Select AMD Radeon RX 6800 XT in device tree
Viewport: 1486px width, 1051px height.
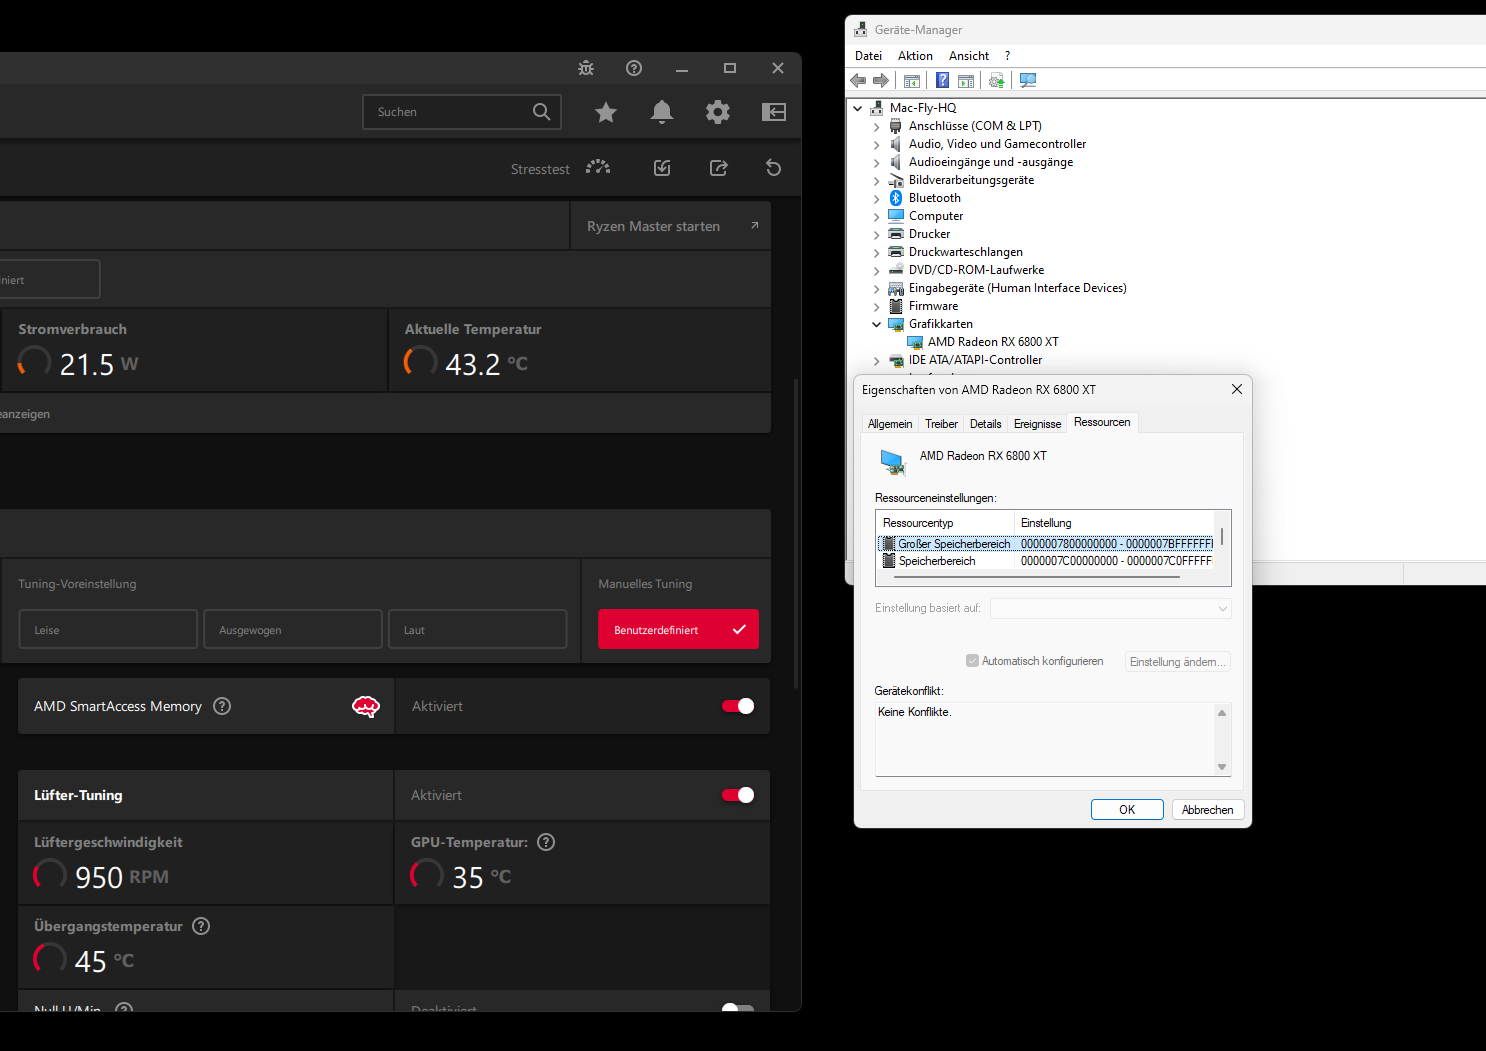(993, 342)
